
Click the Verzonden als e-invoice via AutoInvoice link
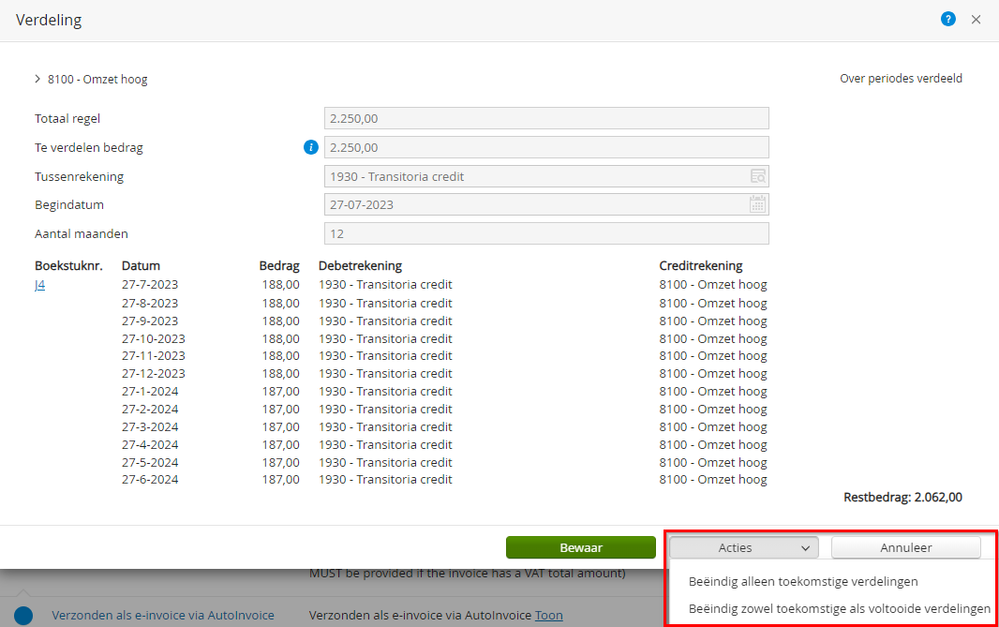point(163,615)
